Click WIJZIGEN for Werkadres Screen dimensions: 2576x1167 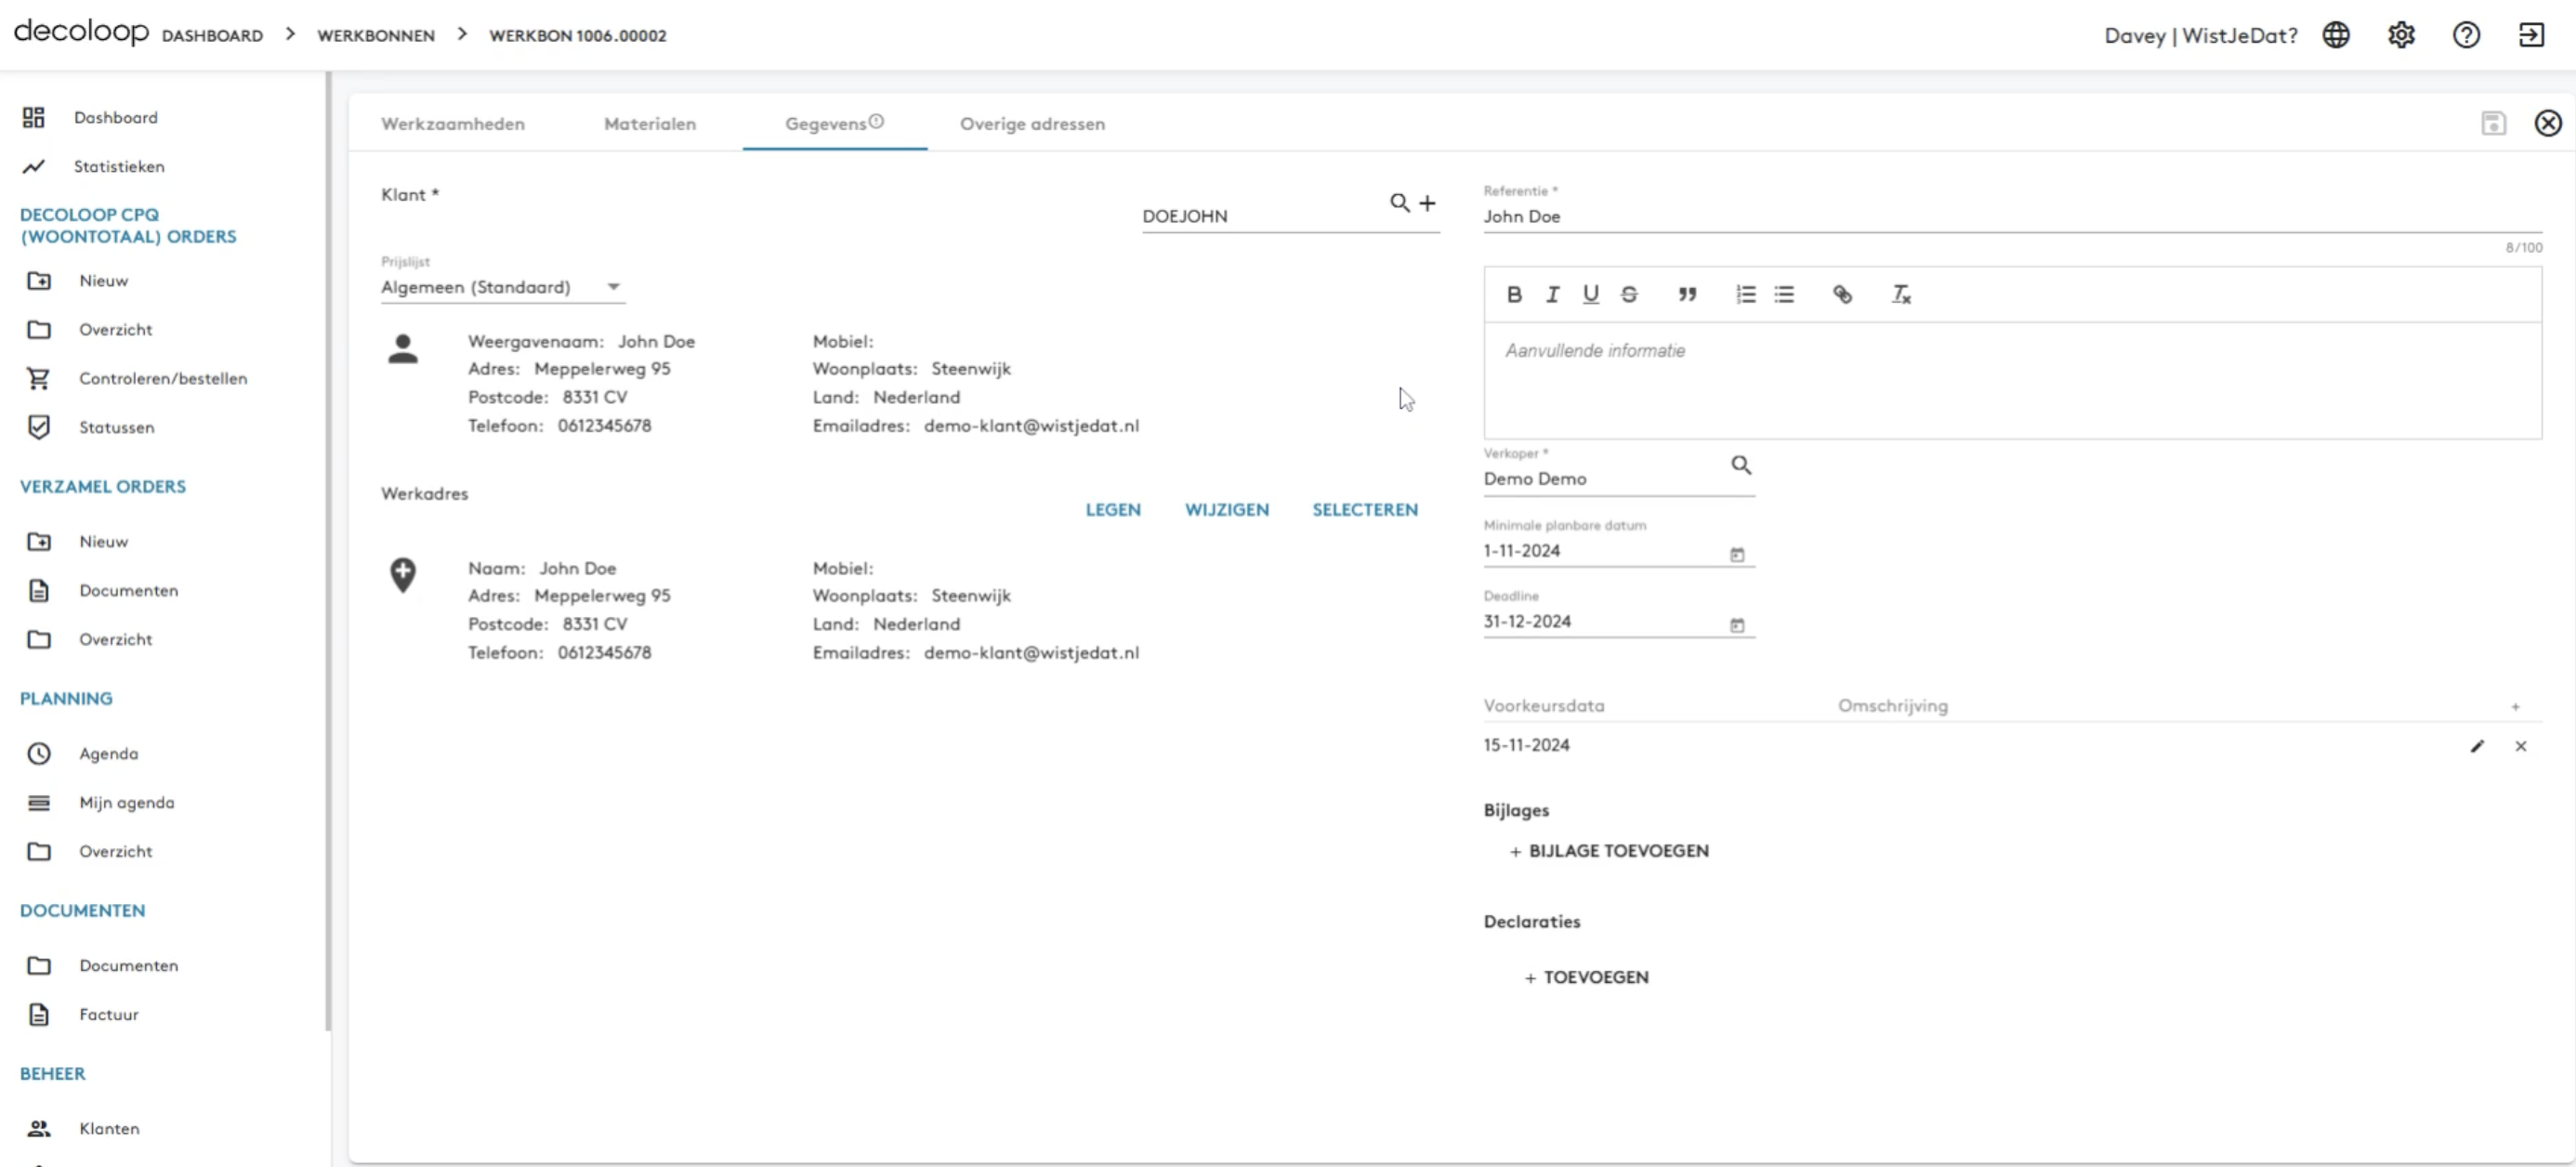pyautogui.click(x=1226, y=509)
